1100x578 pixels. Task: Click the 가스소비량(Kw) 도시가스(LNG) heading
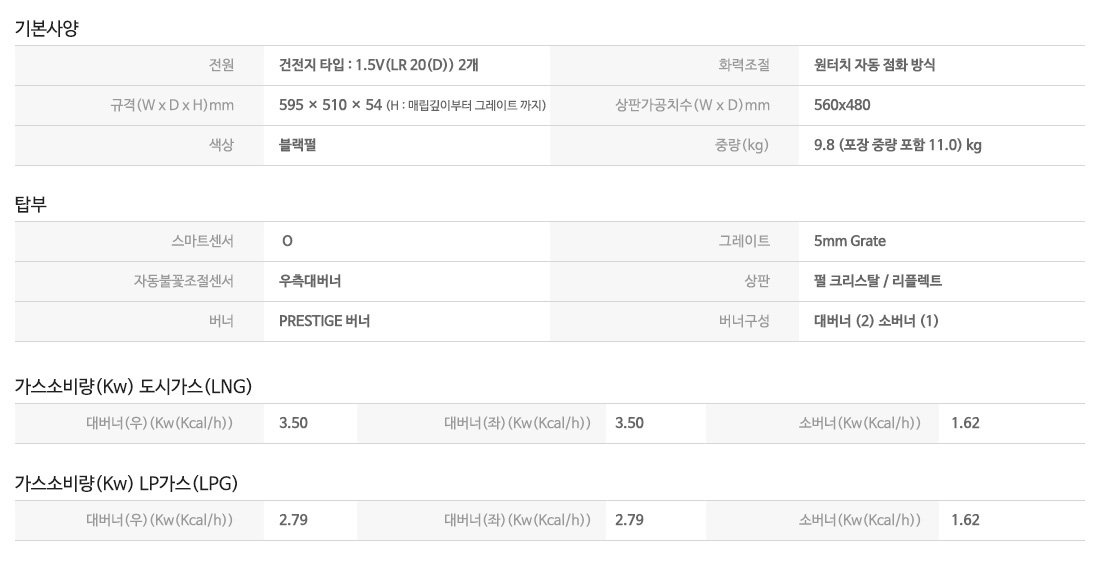[x=133, y=386]
